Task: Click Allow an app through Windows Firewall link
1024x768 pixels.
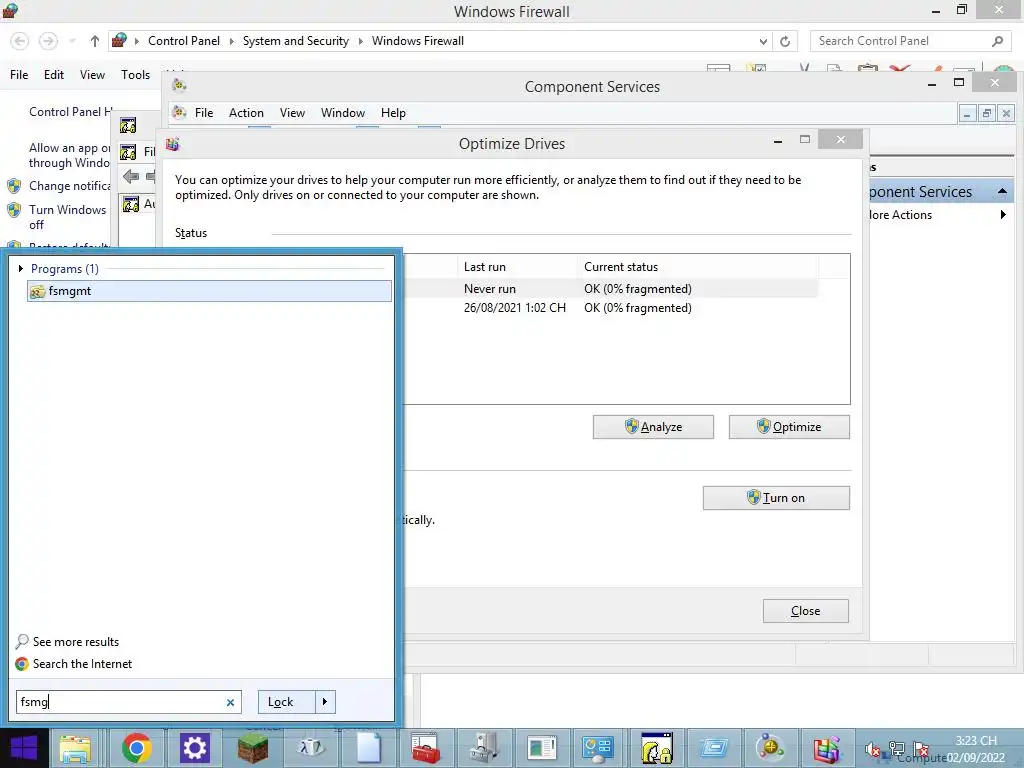Action: (x=69, y=155)
